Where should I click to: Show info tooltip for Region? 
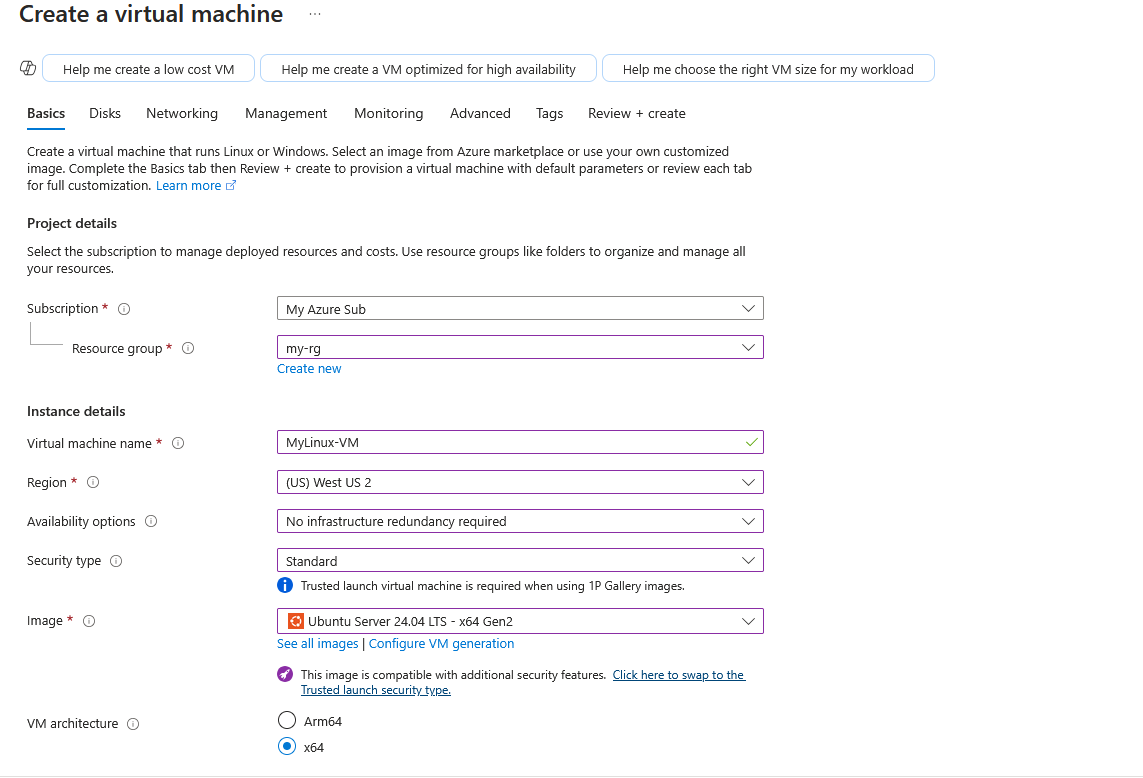coord(93,483)
